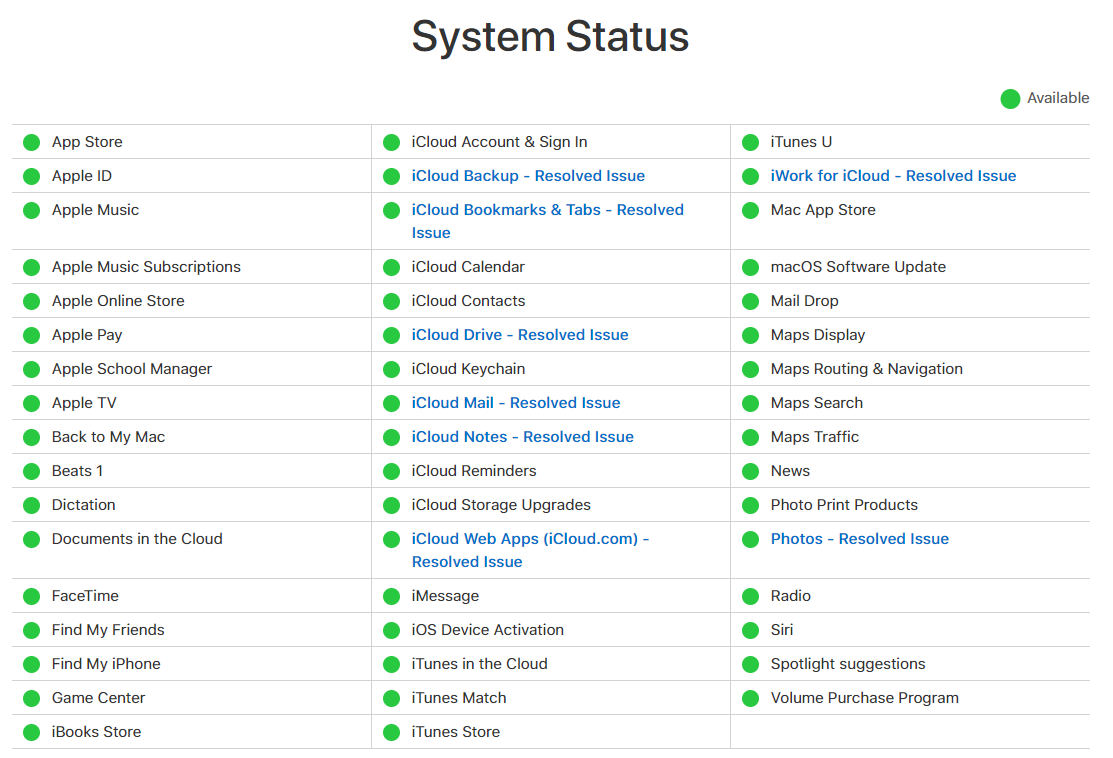Click the Radio entry
The width and height of the screenshot is (1113, 758).
790,596
